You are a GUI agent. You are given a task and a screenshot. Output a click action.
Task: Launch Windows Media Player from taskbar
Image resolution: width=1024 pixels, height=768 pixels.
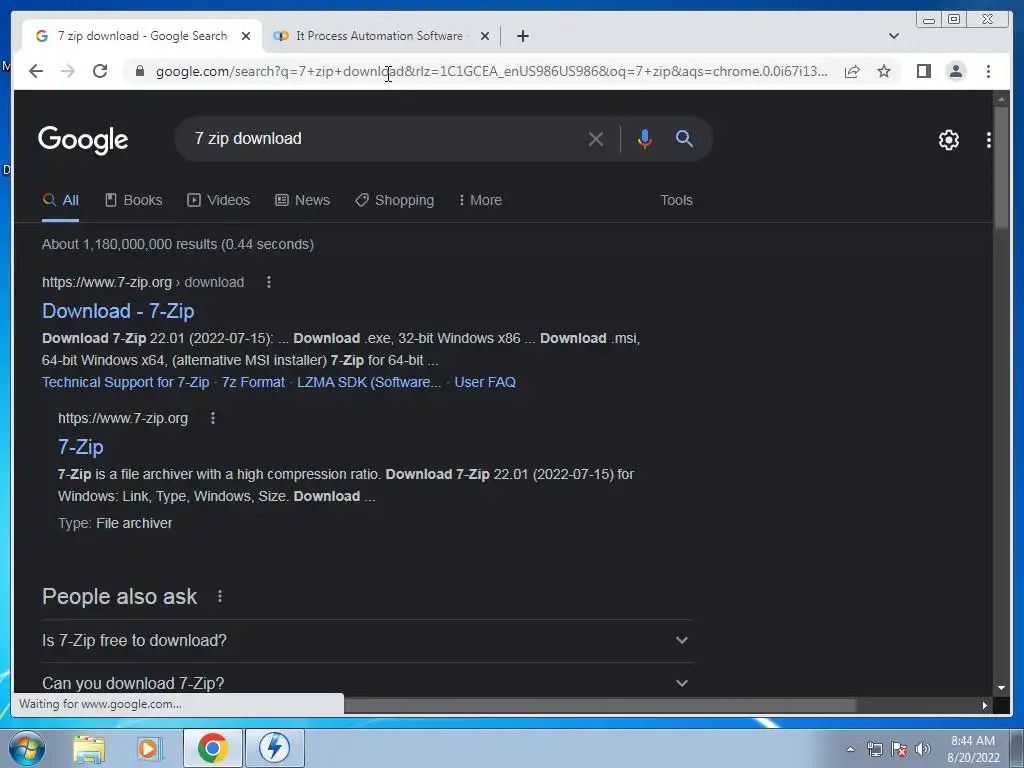tap(149, 748)
